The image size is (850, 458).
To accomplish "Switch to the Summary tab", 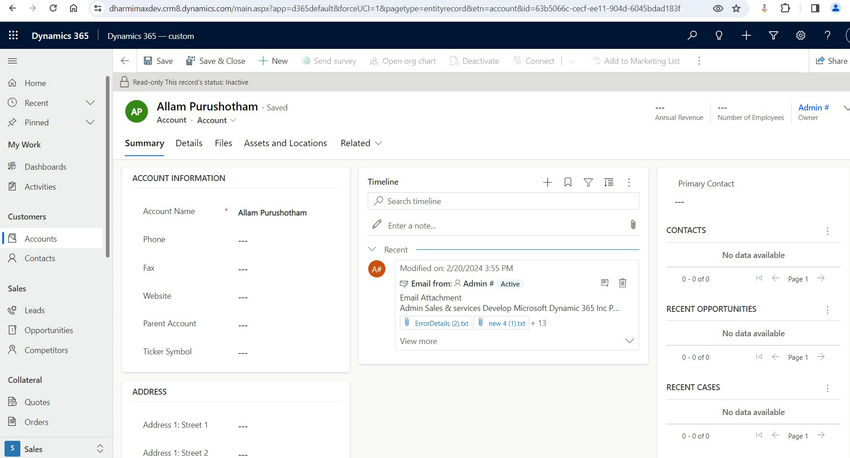I will click(144, 143).
